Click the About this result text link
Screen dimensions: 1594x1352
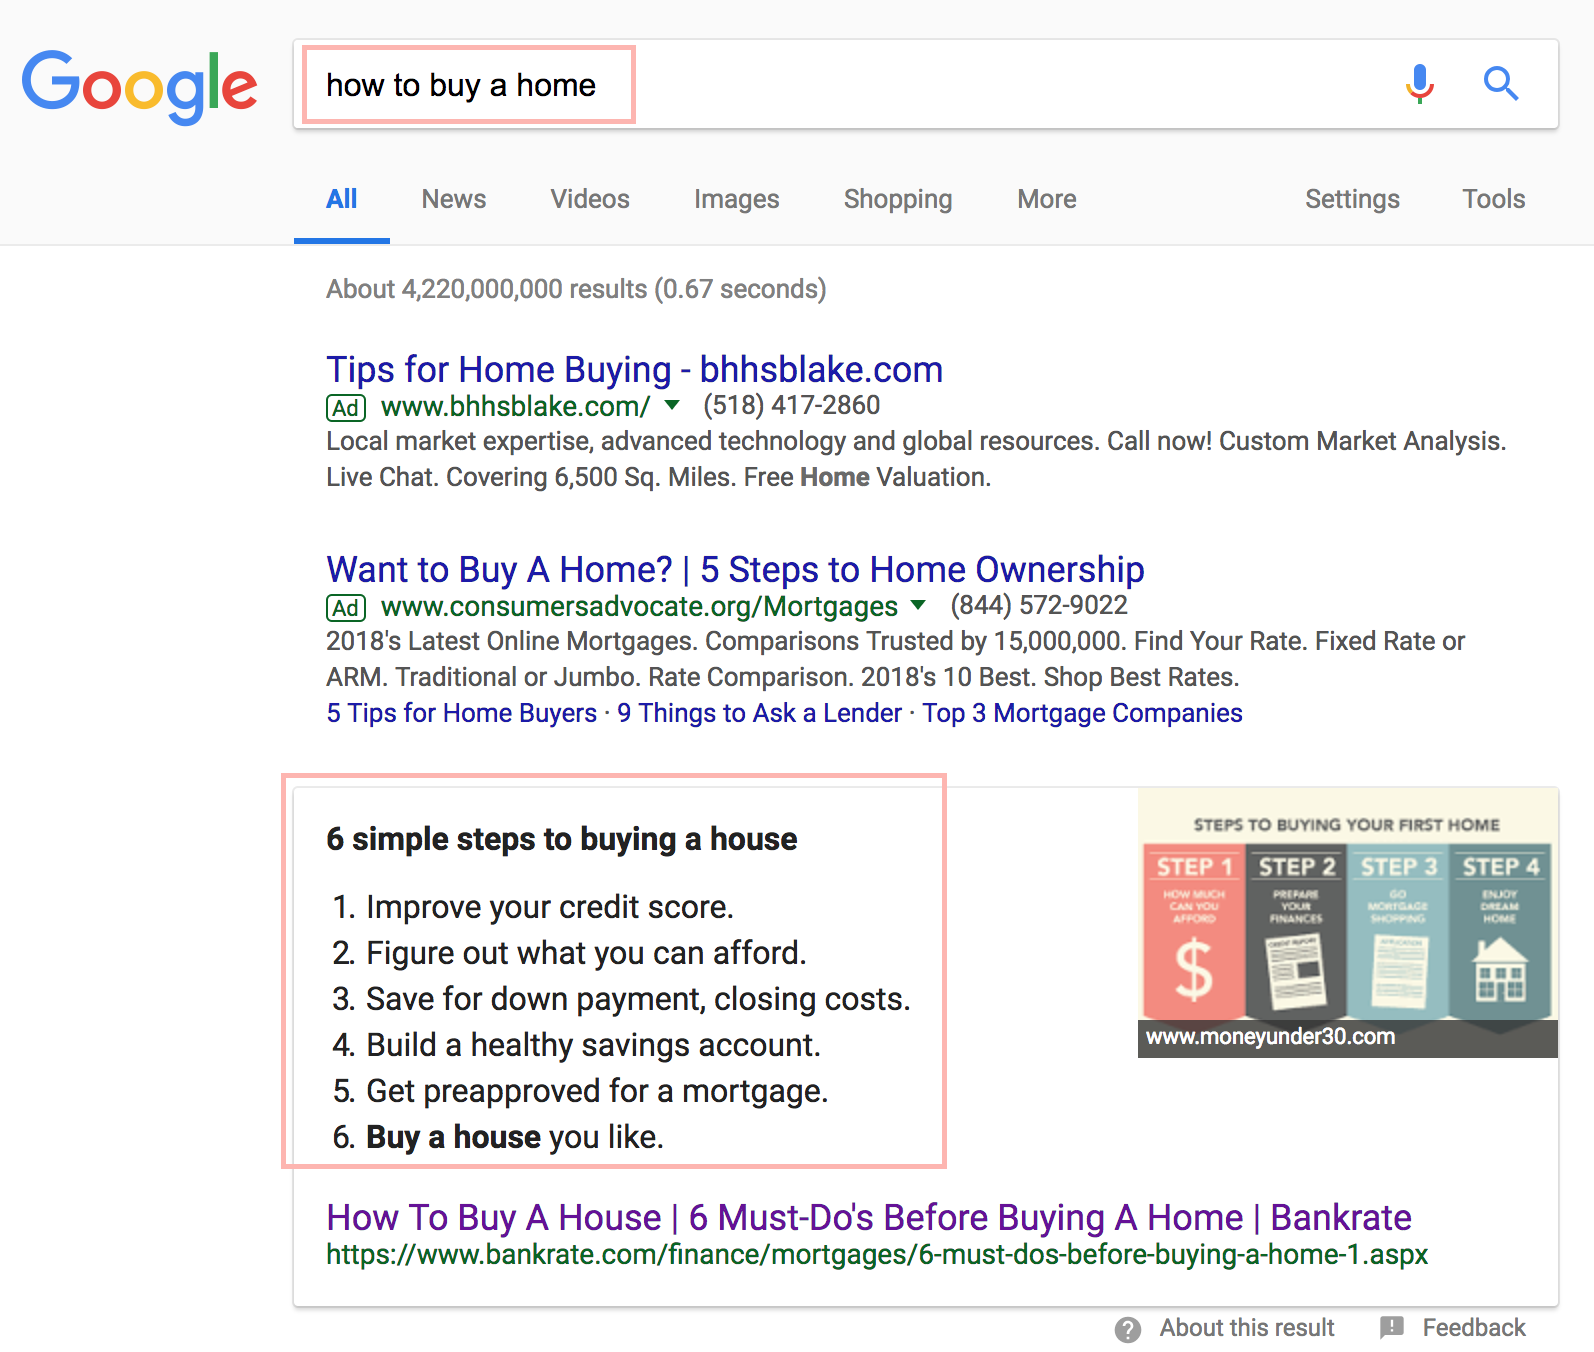[x=1247, y=1328]
